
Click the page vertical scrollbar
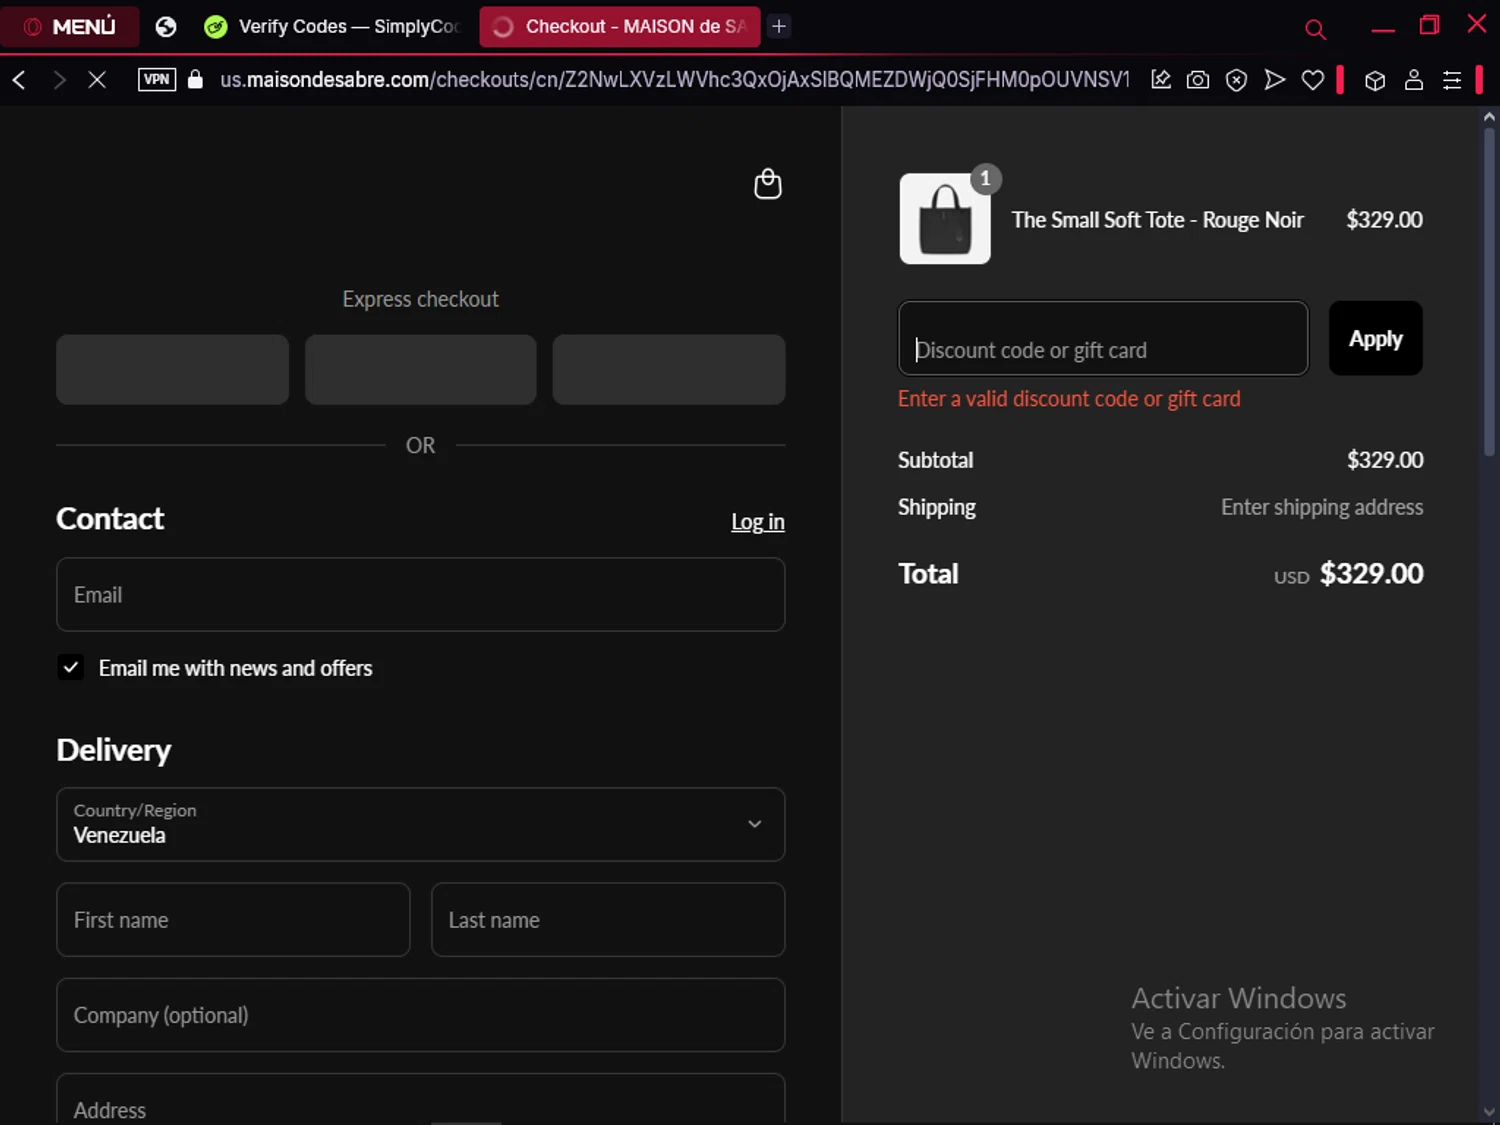1490,290
